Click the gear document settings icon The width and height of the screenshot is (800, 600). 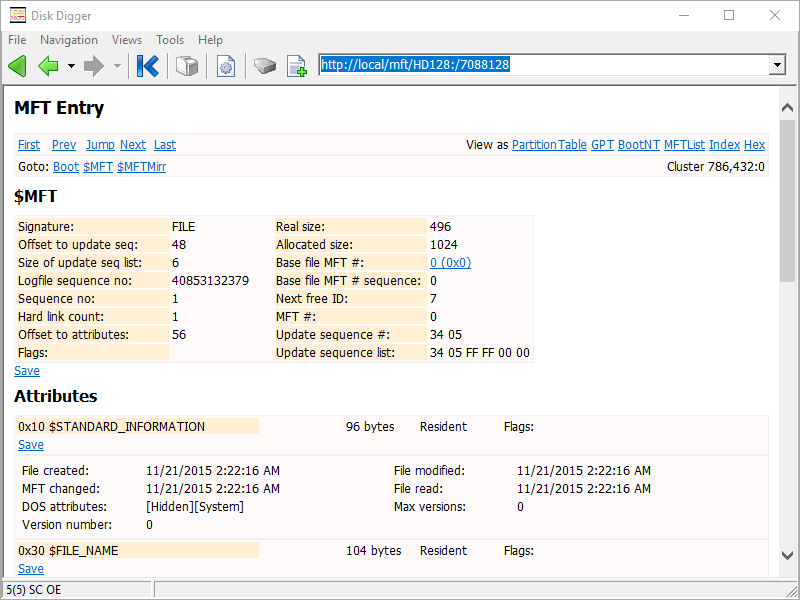pos(226,66)
